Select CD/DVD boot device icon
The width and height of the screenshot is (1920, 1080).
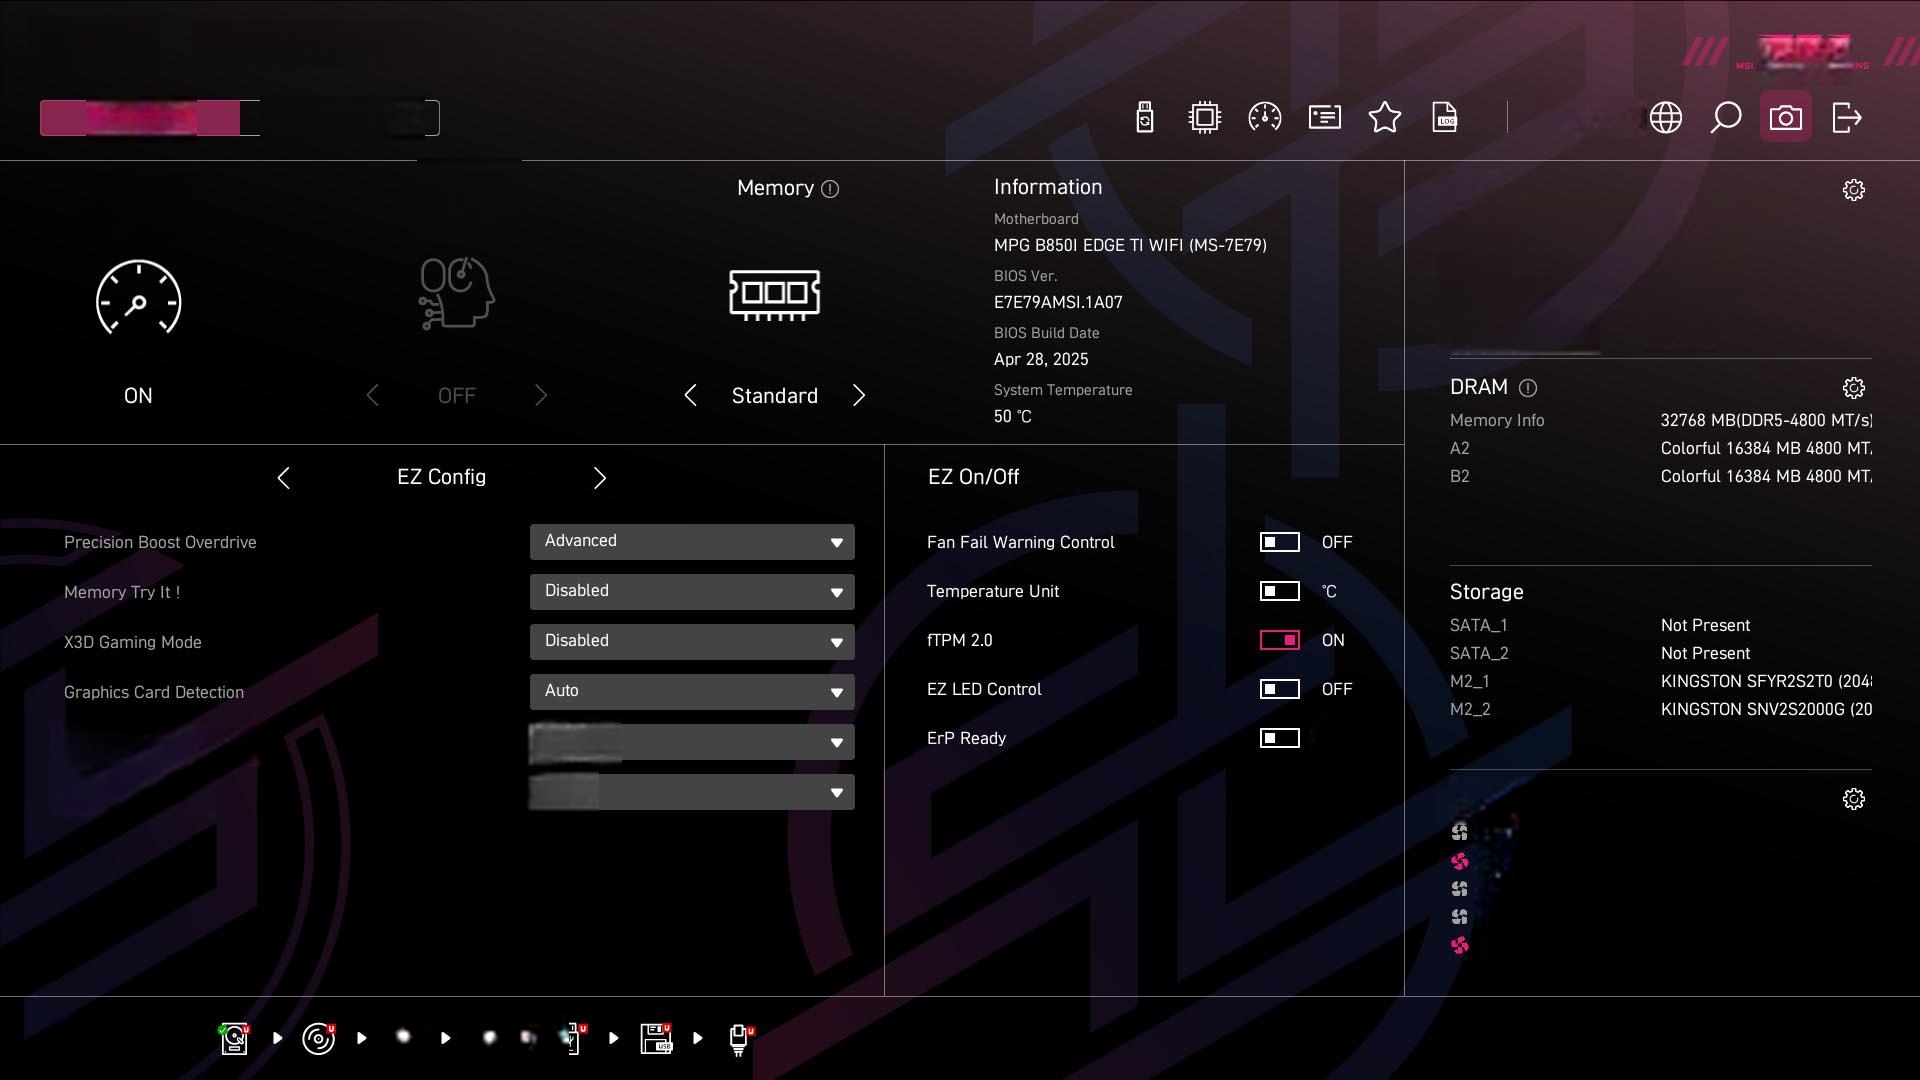[319, 1038]
